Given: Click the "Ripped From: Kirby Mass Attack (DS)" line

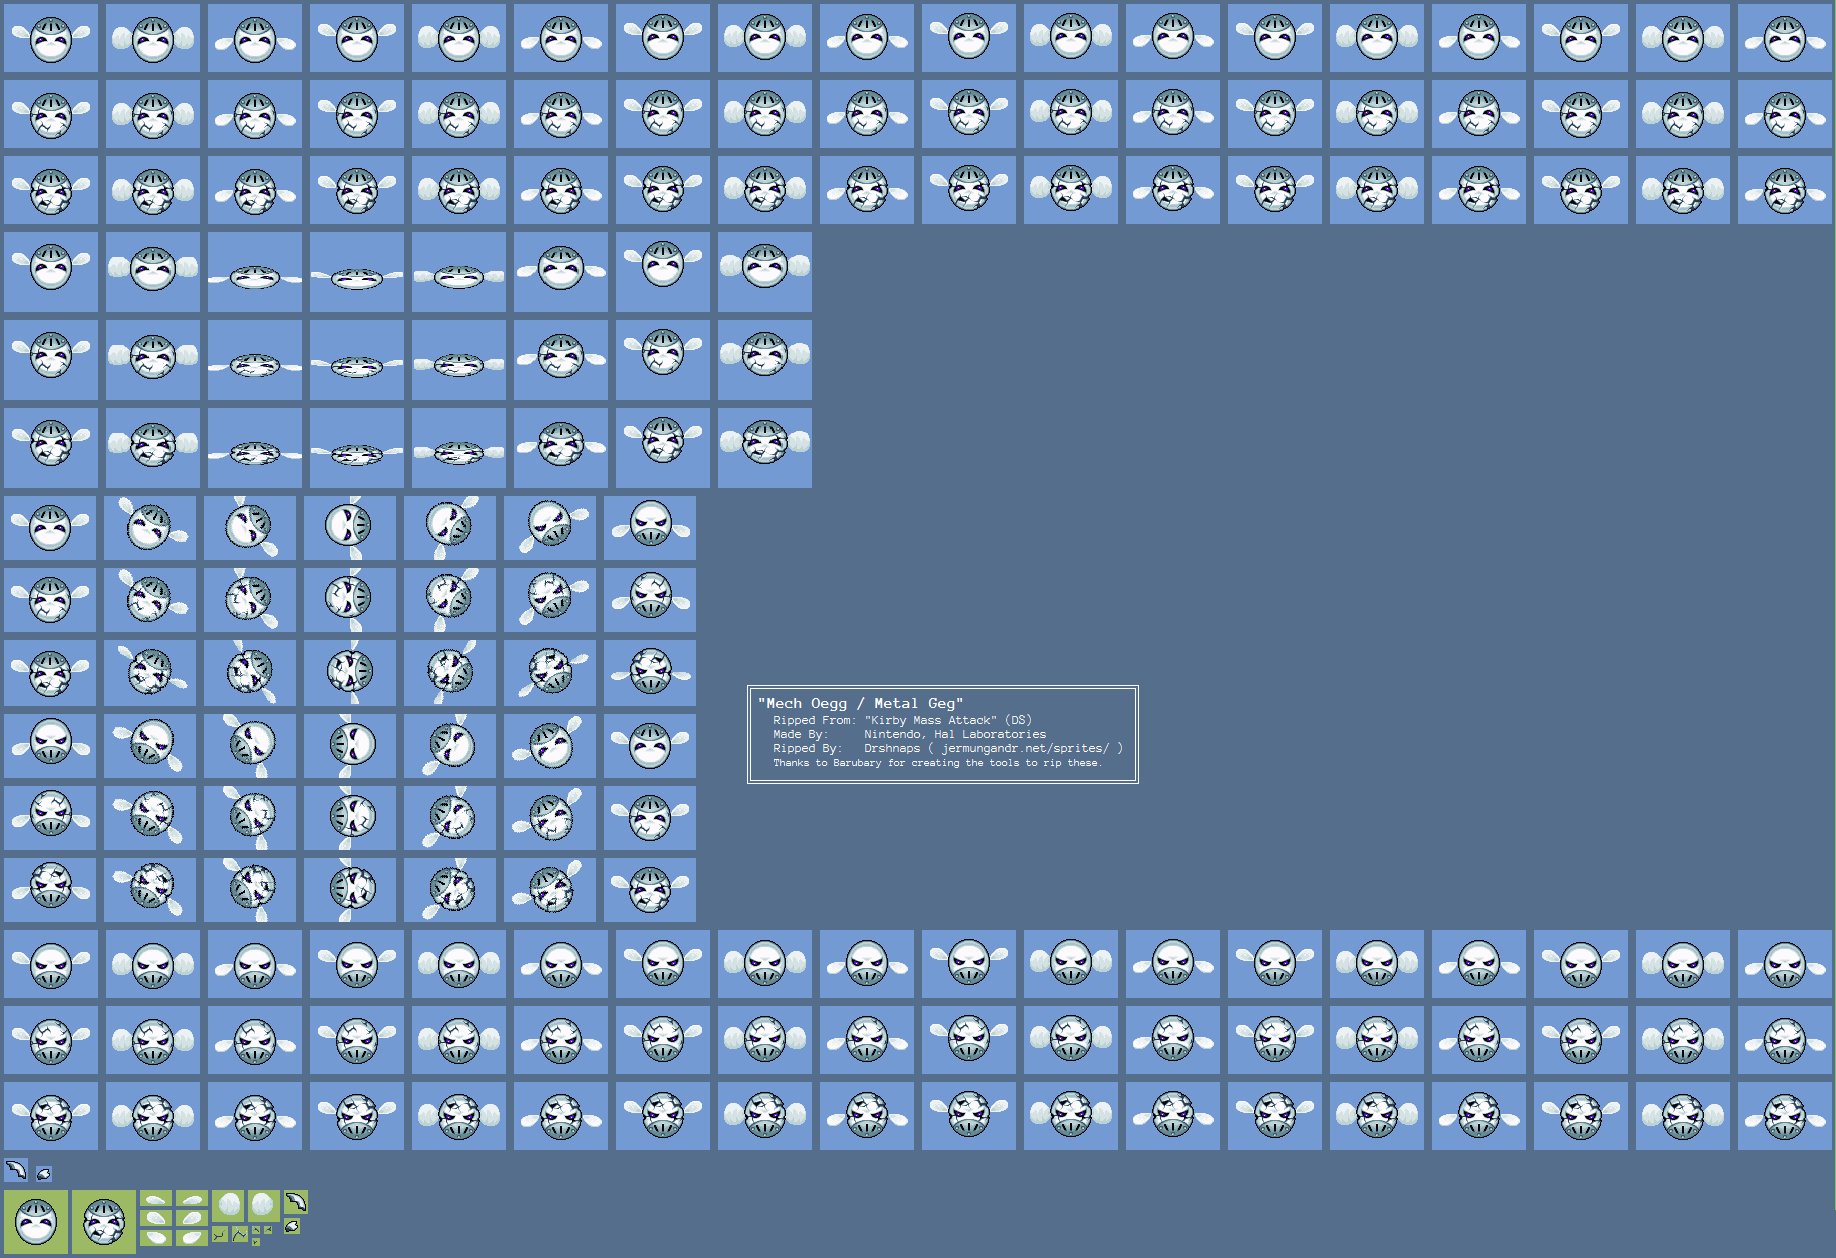Looking at the screenshot, I should (x=902, y=720).
